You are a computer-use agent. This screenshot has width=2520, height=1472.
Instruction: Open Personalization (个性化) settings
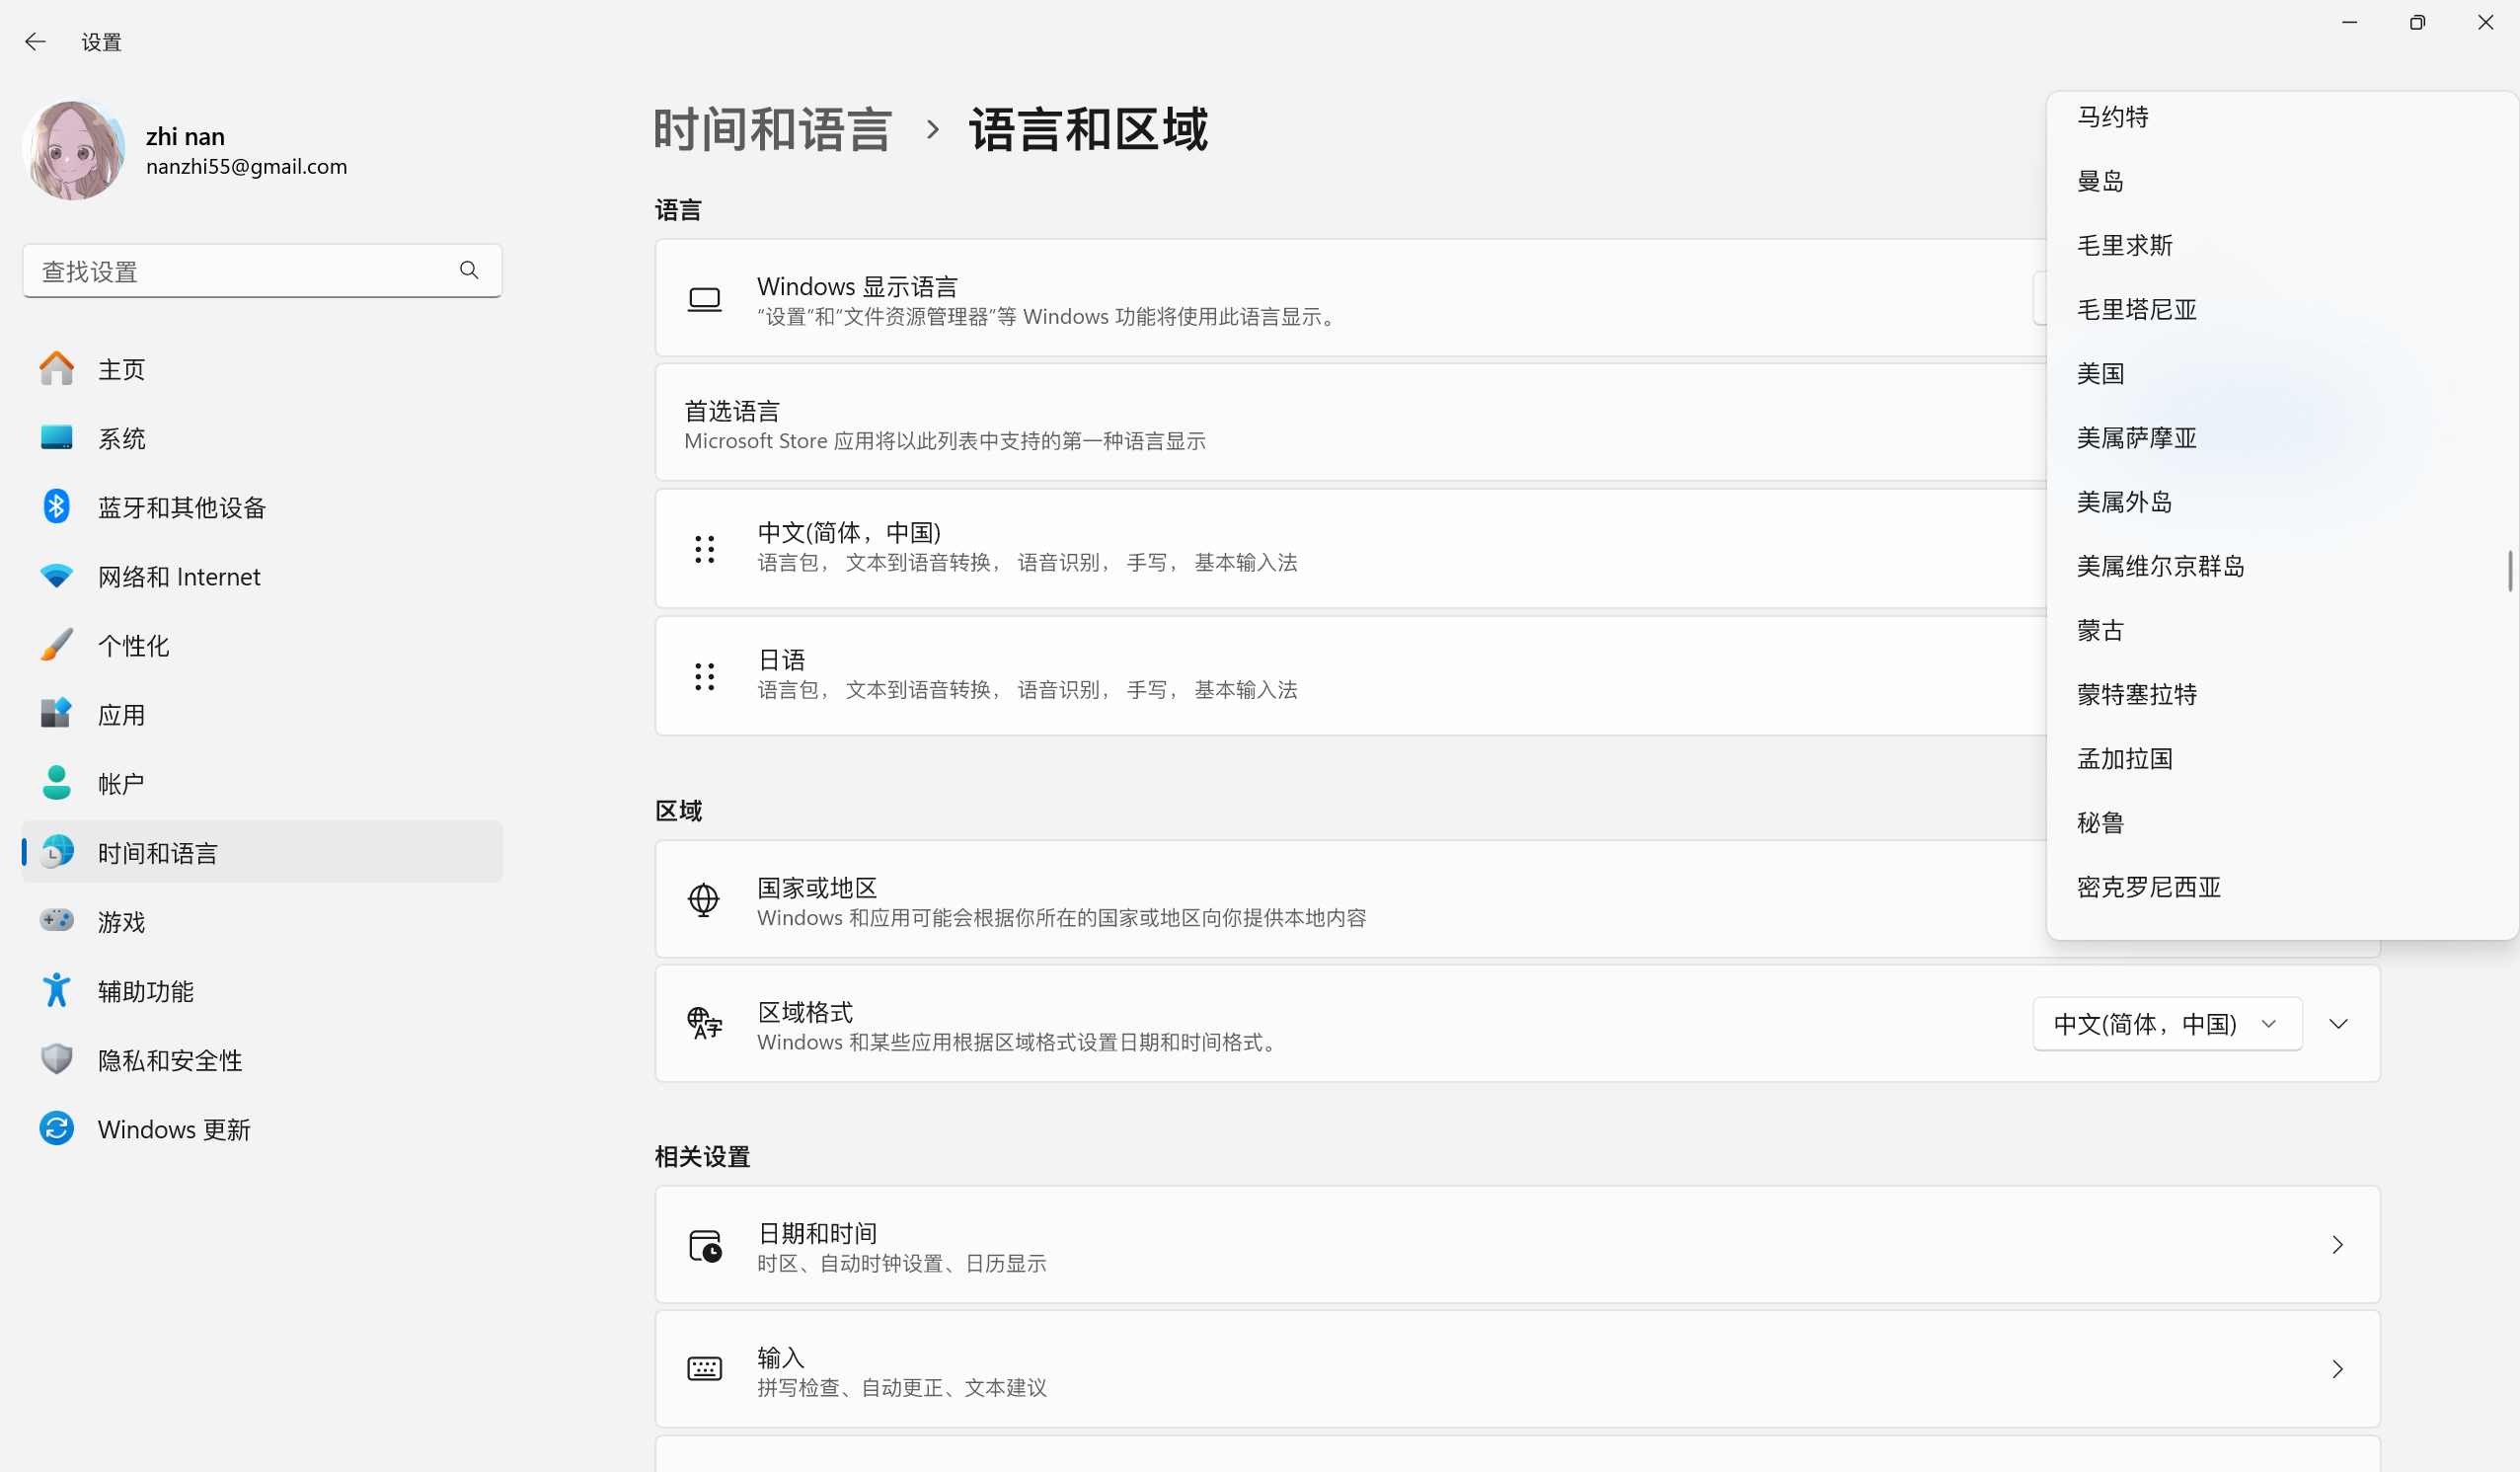tap(133, 645)
